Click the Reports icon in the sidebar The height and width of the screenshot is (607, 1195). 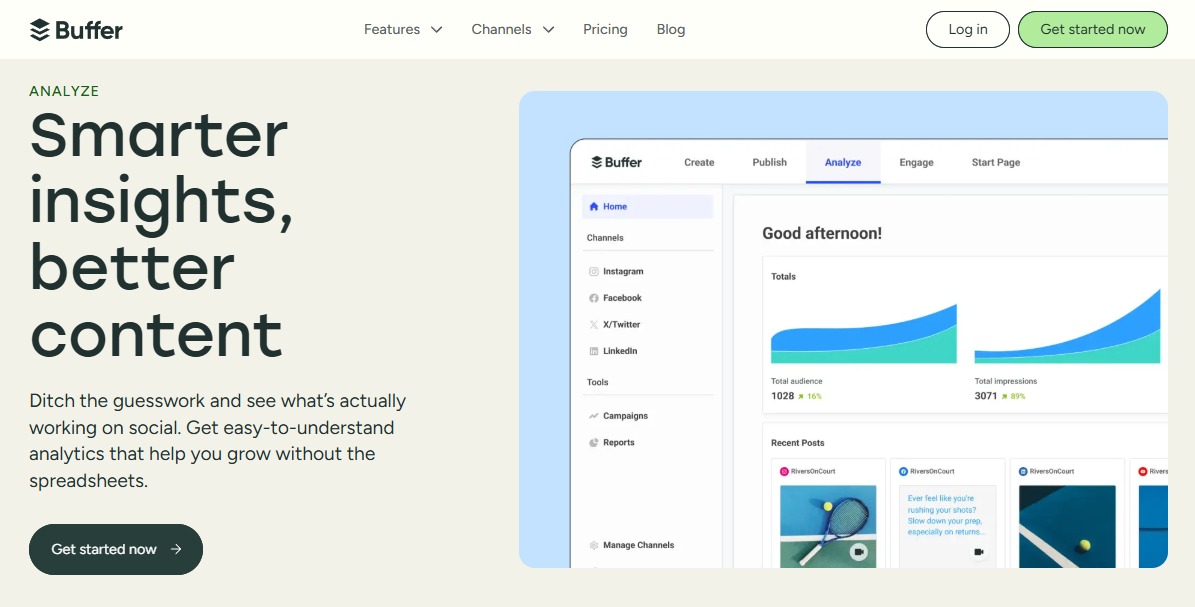(x=594, y=442)
